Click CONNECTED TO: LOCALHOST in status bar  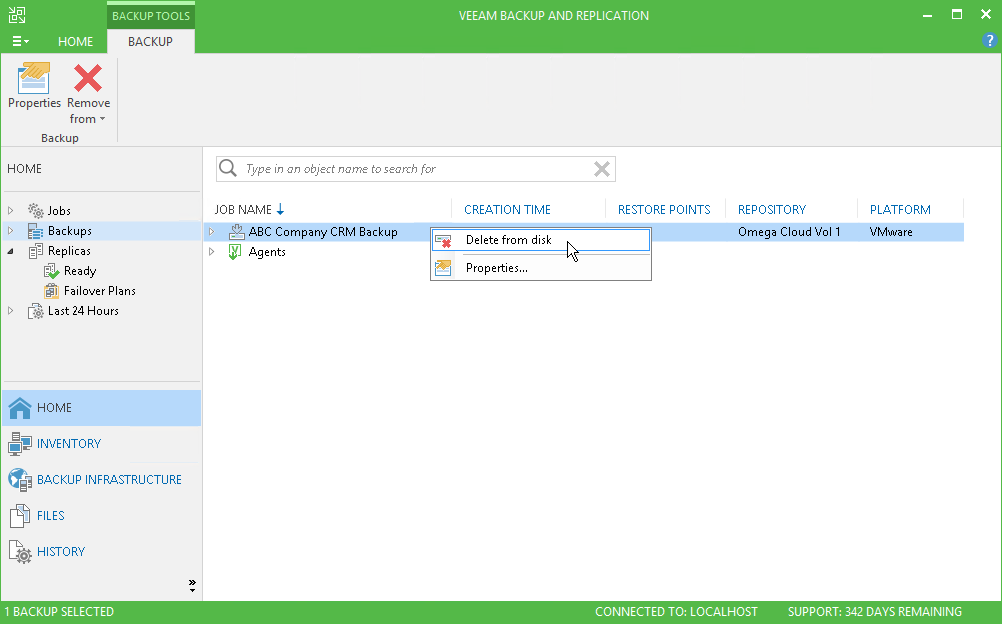[676, 612]
